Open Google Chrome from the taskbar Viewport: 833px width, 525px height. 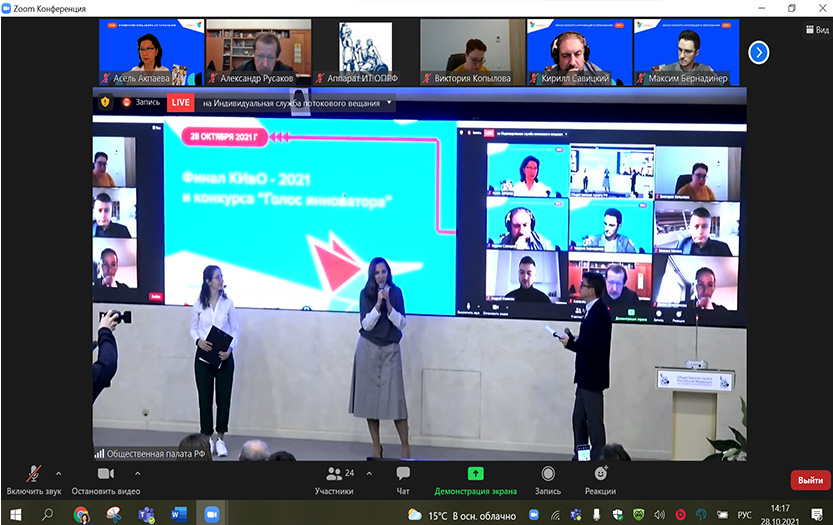point(81,514)
